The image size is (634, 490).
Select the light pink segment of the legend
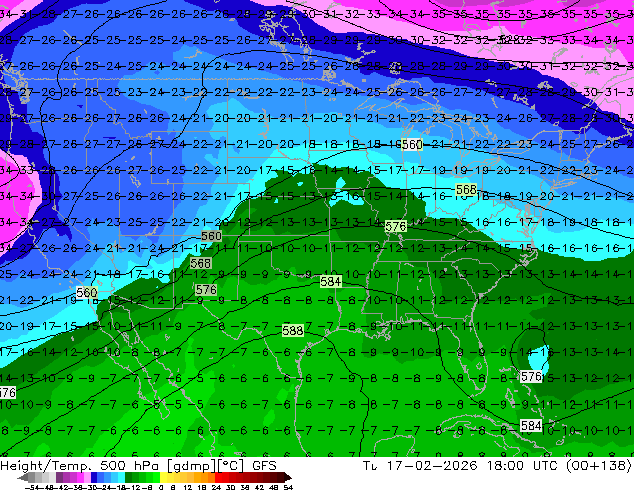(x=87, y=477)
